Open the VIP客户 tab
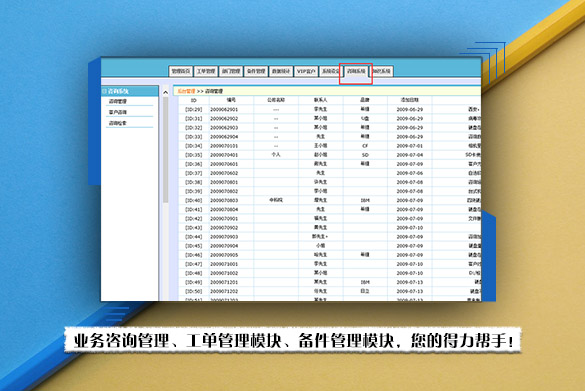This screenshot has width=585, height=391. coord(306,71)
